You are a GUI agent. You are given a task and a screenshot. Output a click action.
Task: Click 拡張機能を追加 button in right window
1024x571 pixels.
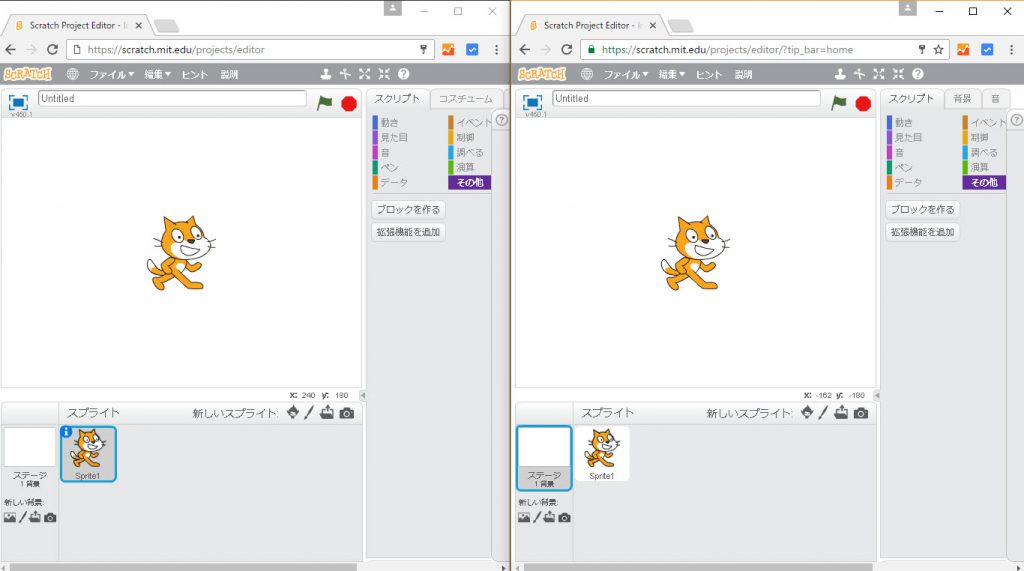[x=923, y=232]
